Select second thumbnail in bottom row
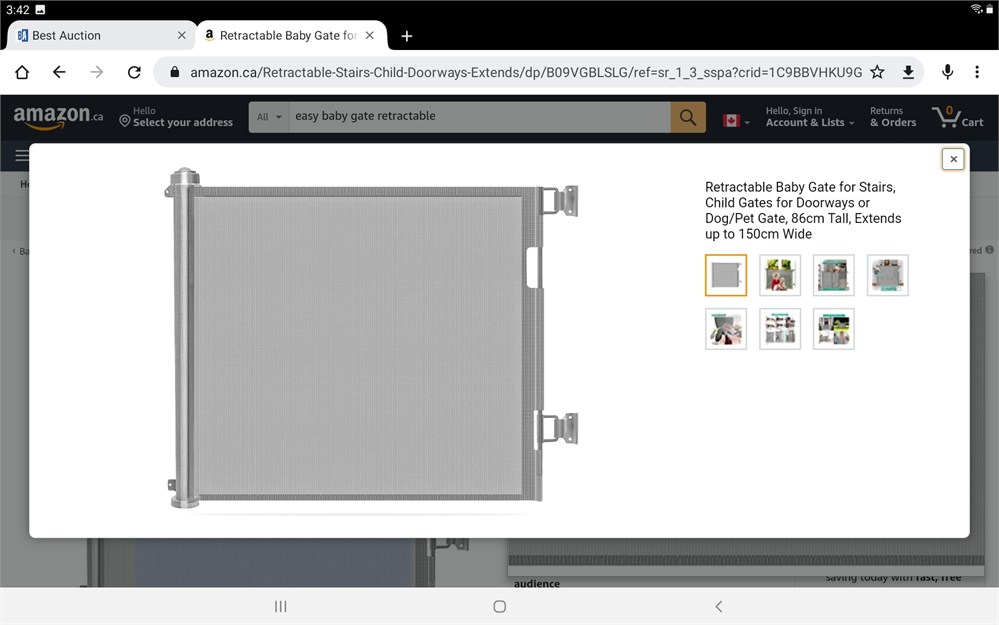This screenshot has width=999, height=625. (780, 329)
